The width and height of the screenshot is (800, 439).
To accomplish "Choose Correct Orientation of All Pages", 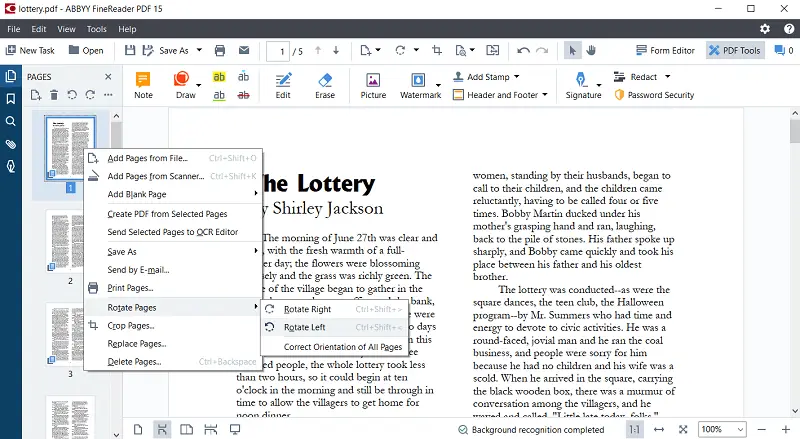I will click(334, 347).
